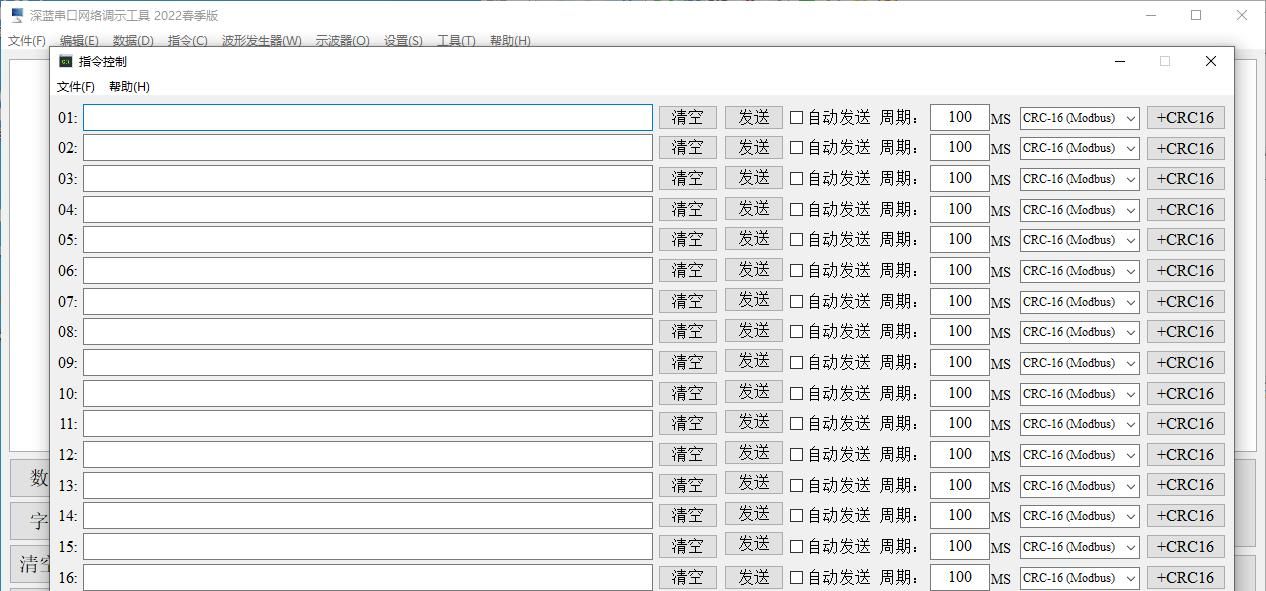Click the 发送 button on row 01
This screenshot has height=591, width=1266.
tap(753, 117)
